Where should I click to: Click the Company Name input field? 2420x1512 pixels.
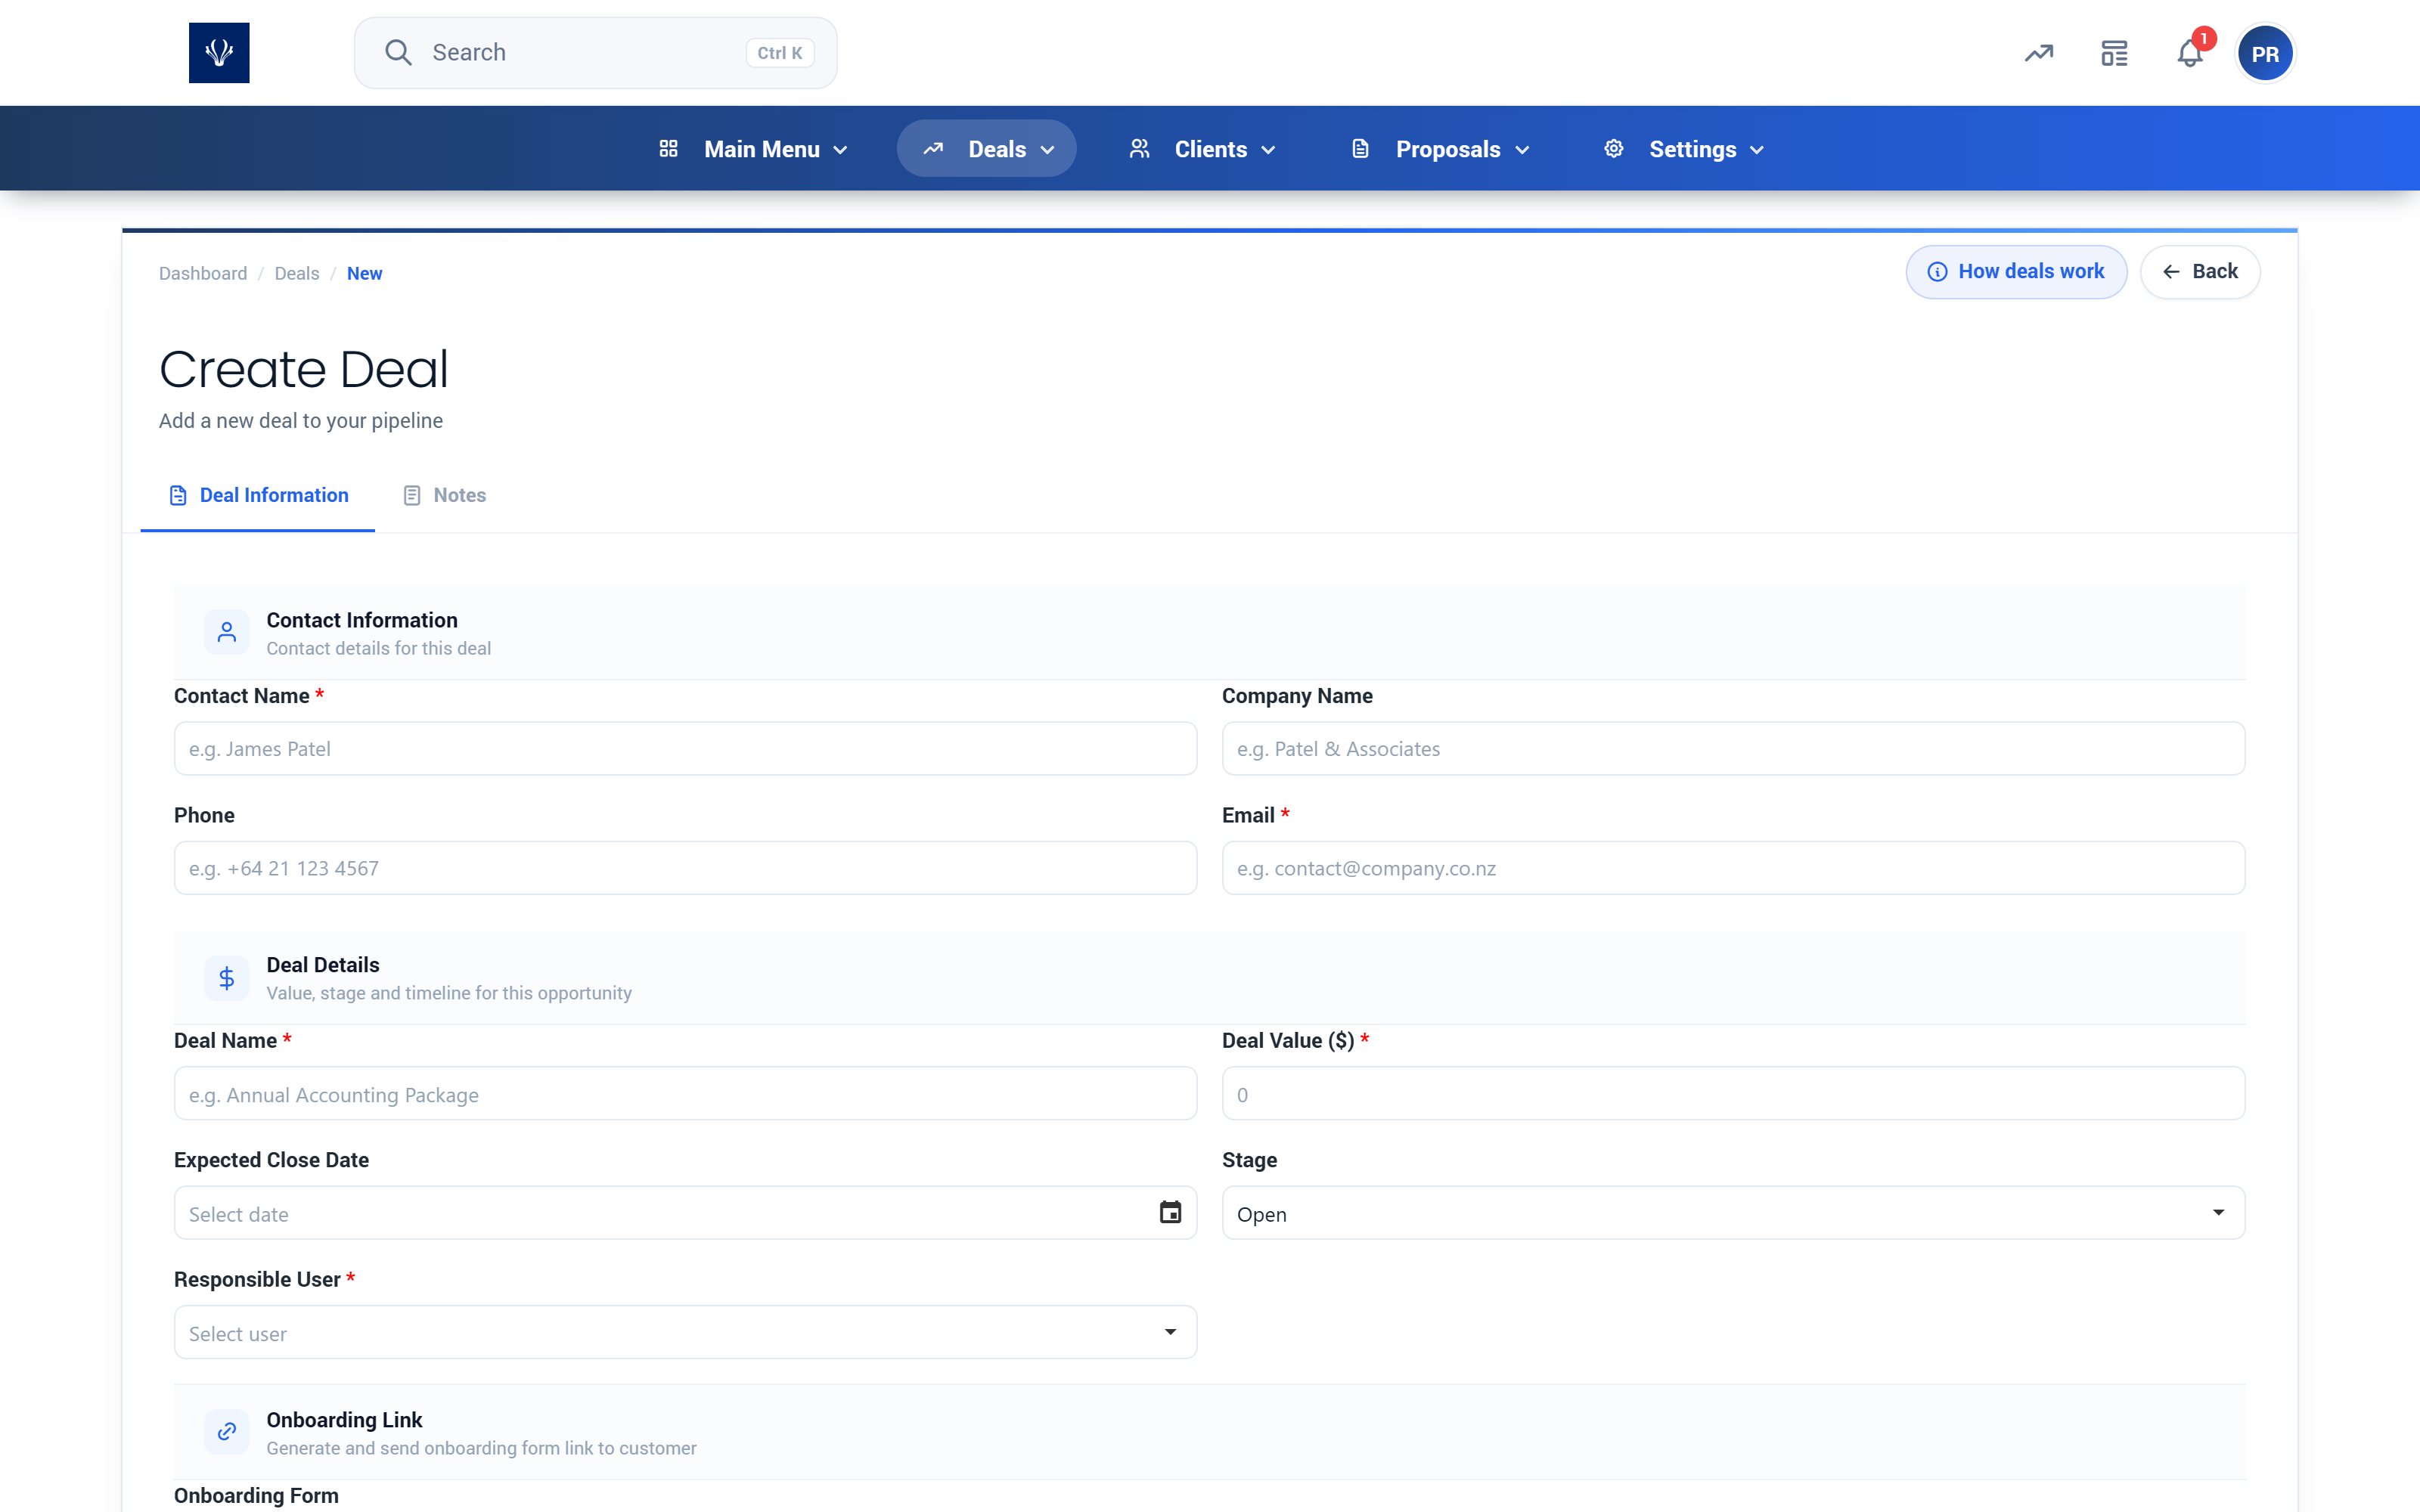1733,748
